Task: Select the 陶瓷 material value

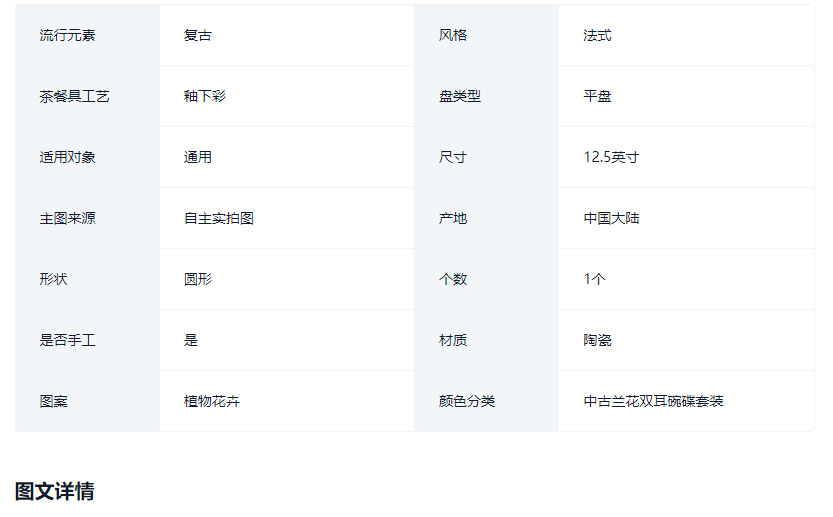Action: coord(597,341)
